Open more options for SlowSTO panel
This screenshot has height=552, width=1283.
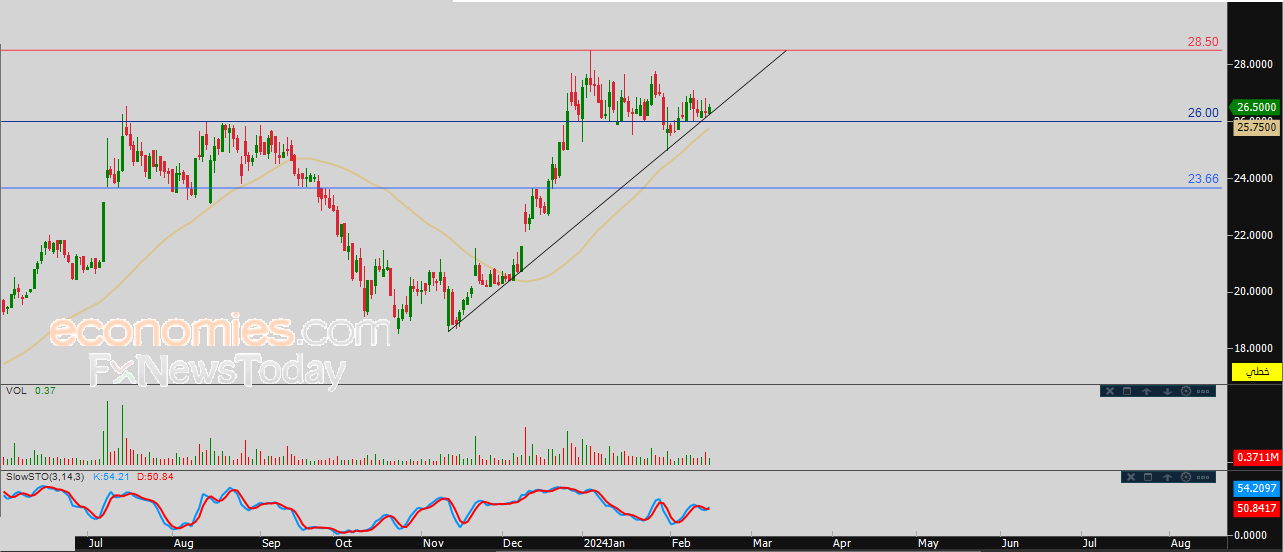click(1203, 477)
